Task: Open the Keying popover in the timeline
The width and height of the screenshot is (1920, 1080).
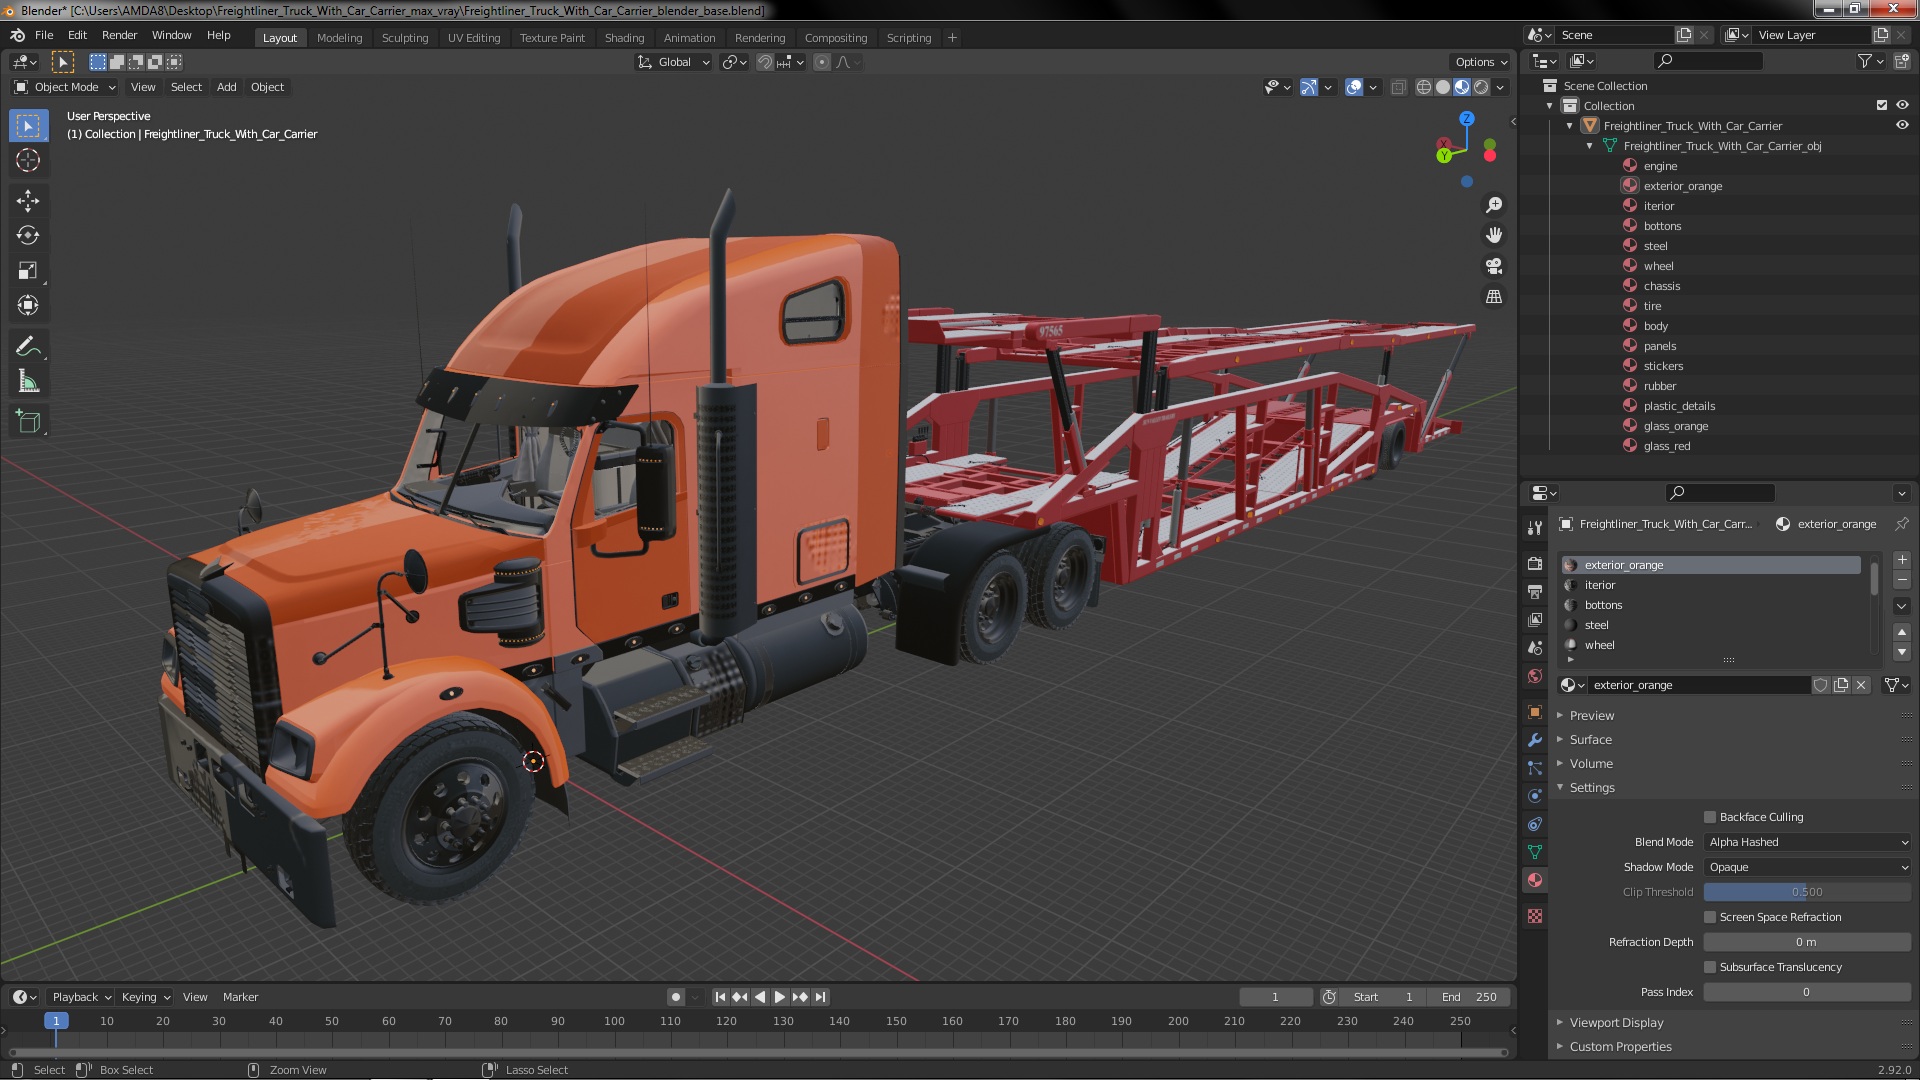Action: click(146, 997)
